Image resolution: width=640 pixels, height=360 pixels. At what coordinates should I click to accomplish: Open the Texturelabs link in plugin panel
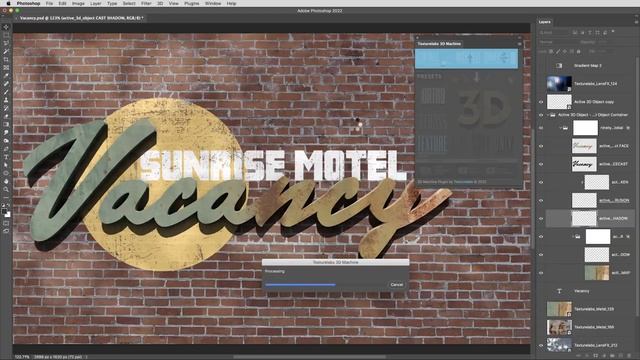463,182
